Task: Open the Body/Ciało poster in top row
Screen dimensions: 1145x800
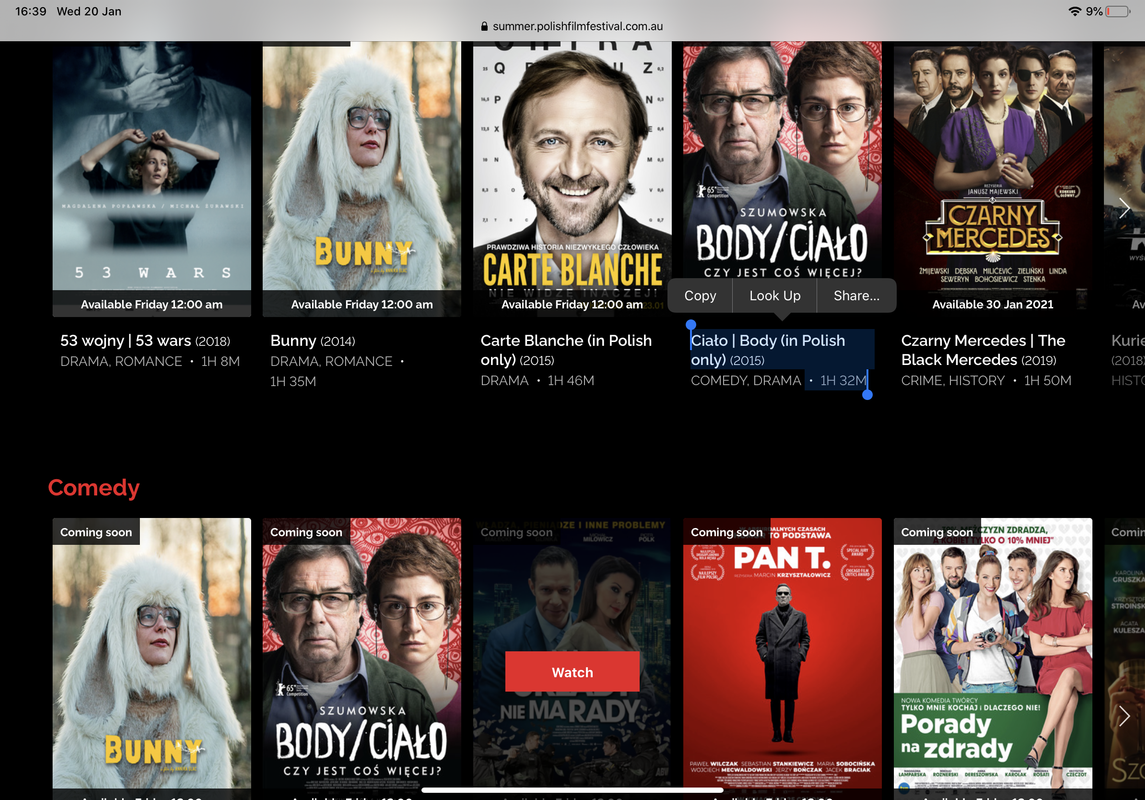Action: (x=782, y=161)
